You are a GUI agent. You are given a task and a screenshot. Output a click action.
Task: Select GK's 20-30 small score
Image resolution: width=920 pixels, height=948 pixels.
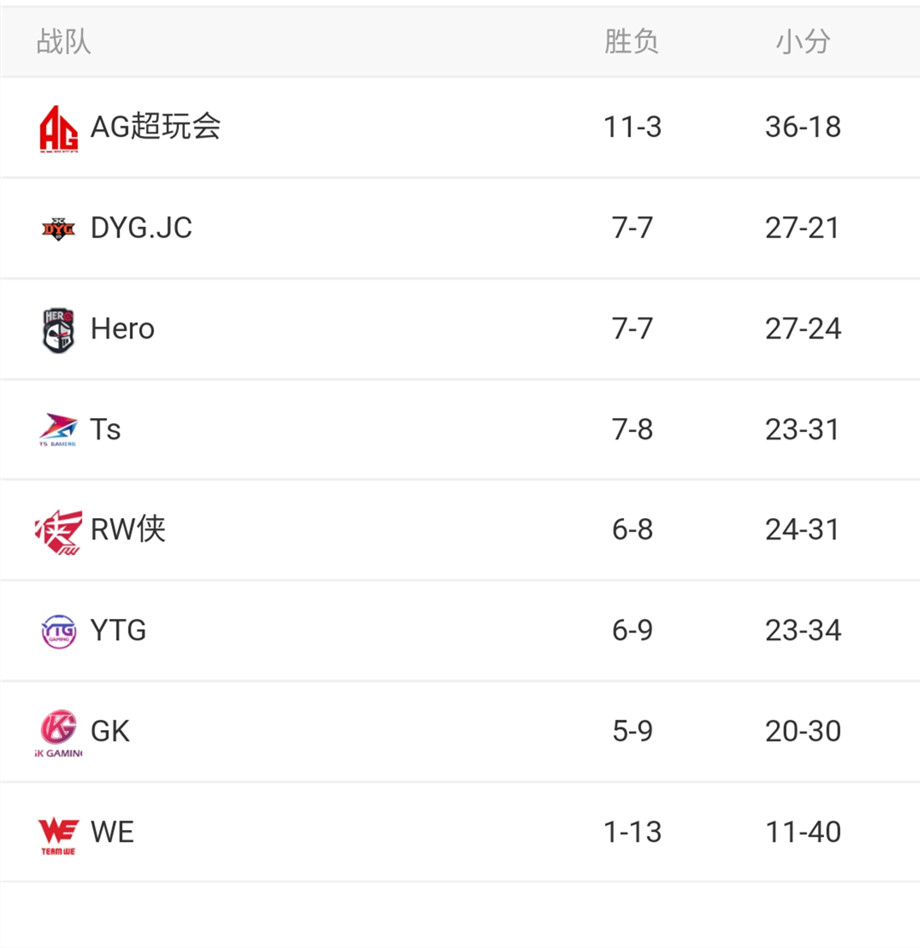pyautogui.click(x=803, y=732)
